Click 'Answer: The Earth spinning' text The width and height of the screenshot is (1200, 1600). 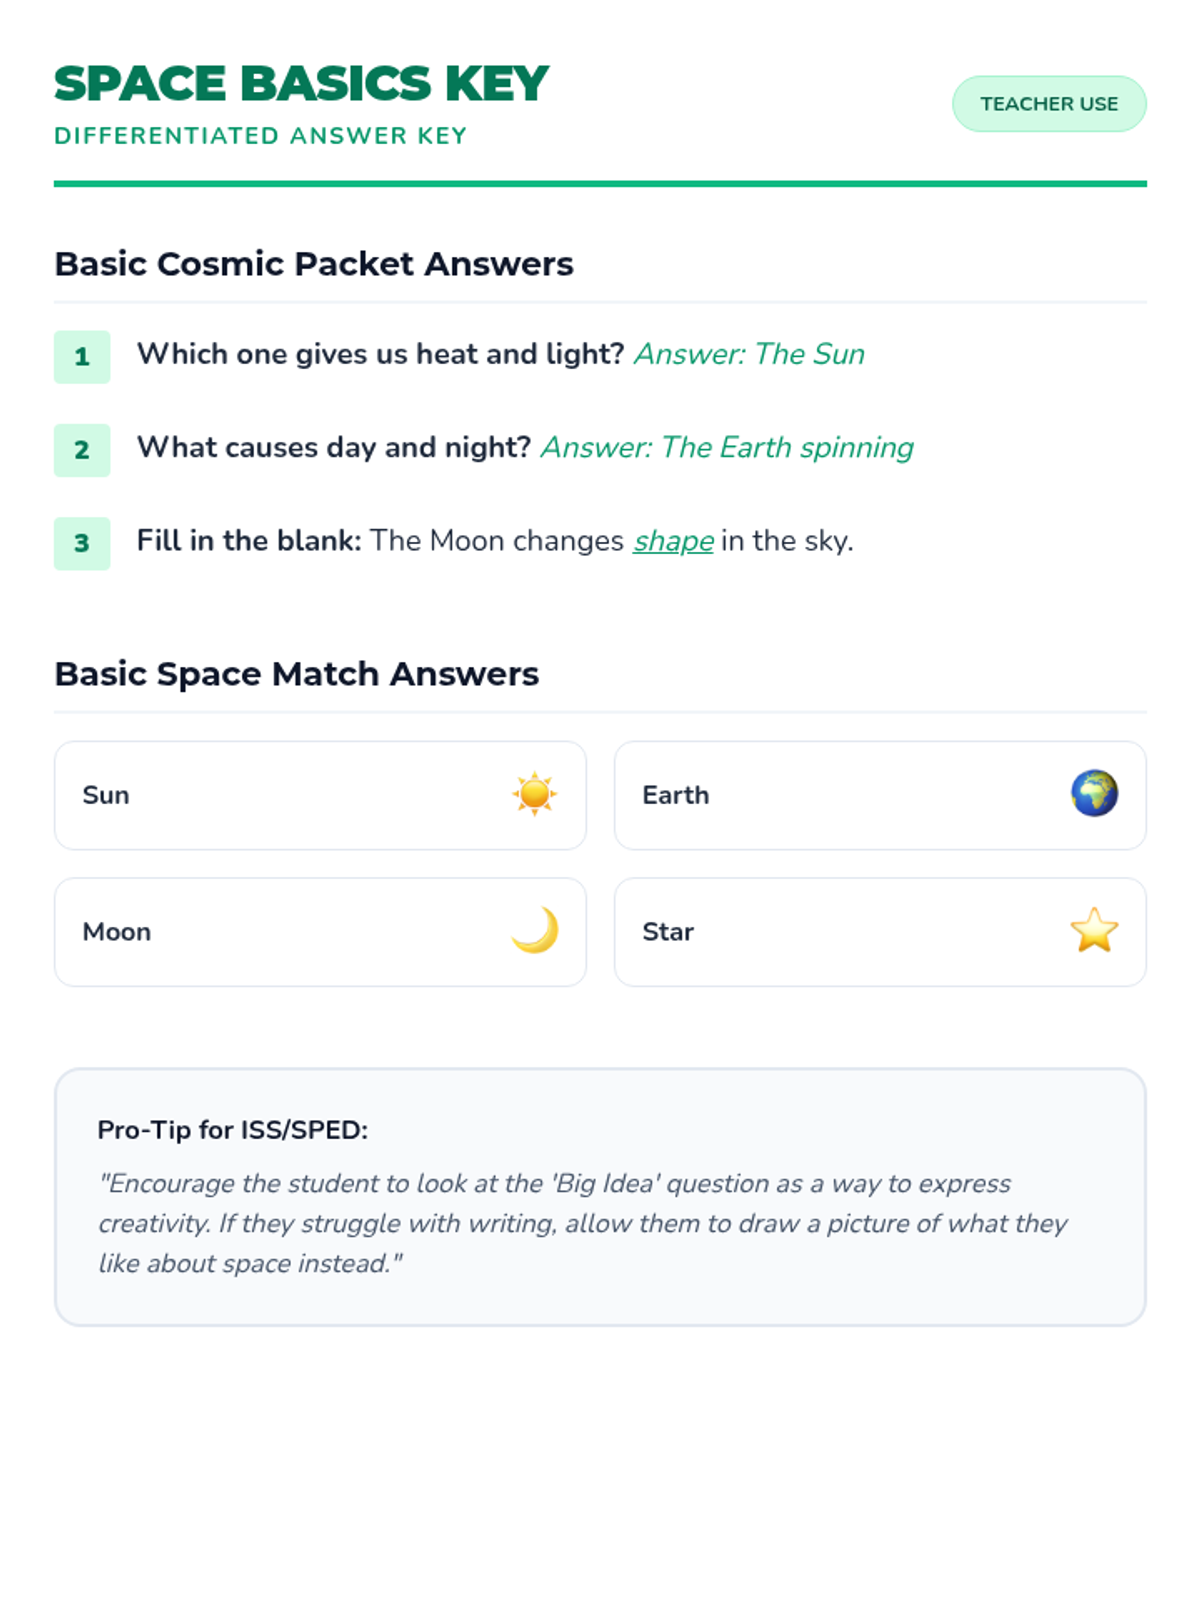(727, 447)
